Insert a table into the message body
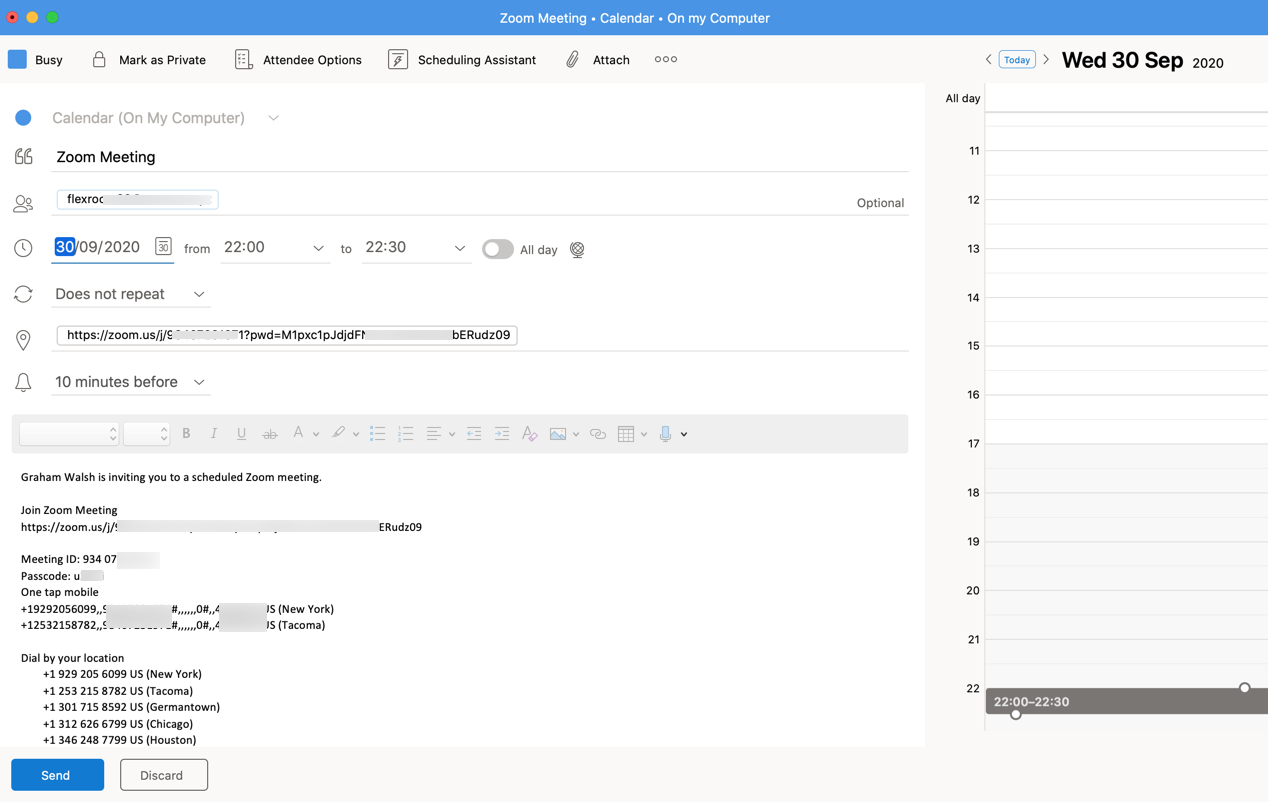The image size is (1268, 802). tap(628, 433)
